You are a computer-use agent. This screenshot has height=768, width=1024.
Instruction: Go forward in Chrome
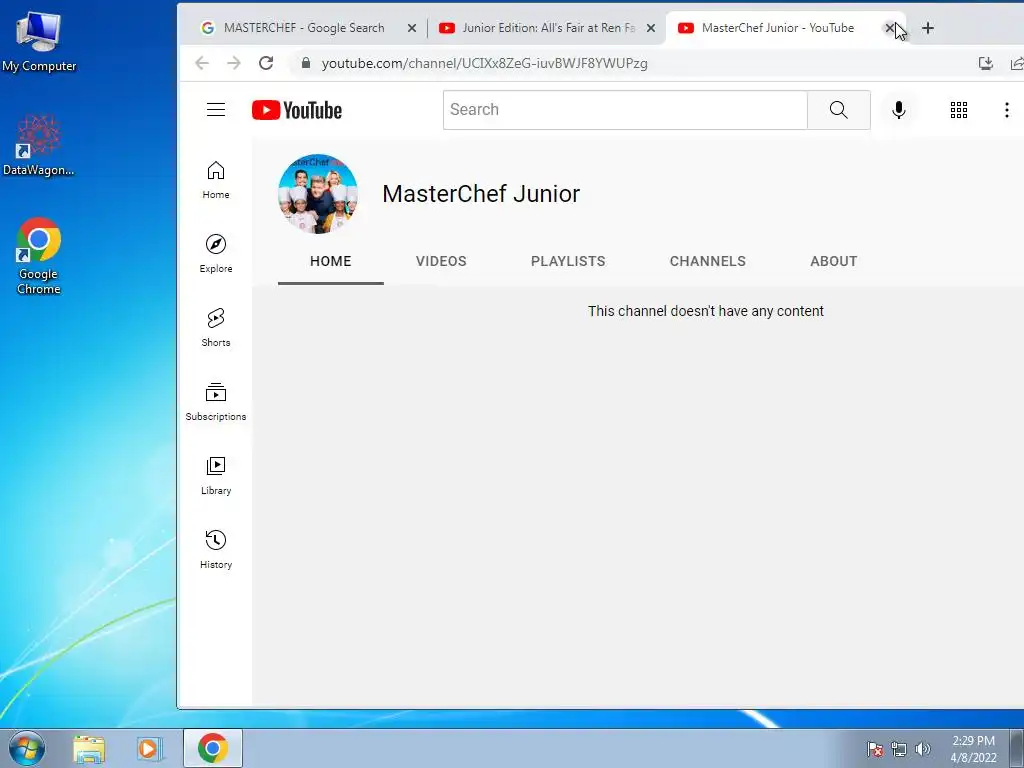coord(234,63)
